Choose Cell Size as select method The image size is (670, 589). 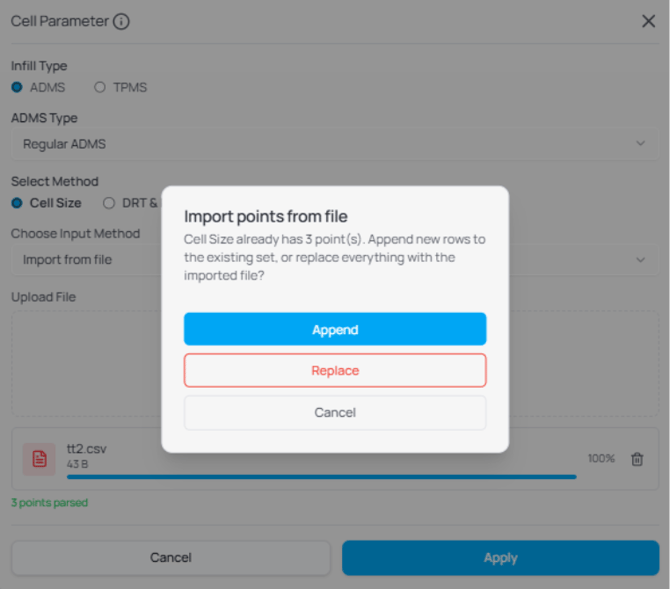tap(17, 203)
